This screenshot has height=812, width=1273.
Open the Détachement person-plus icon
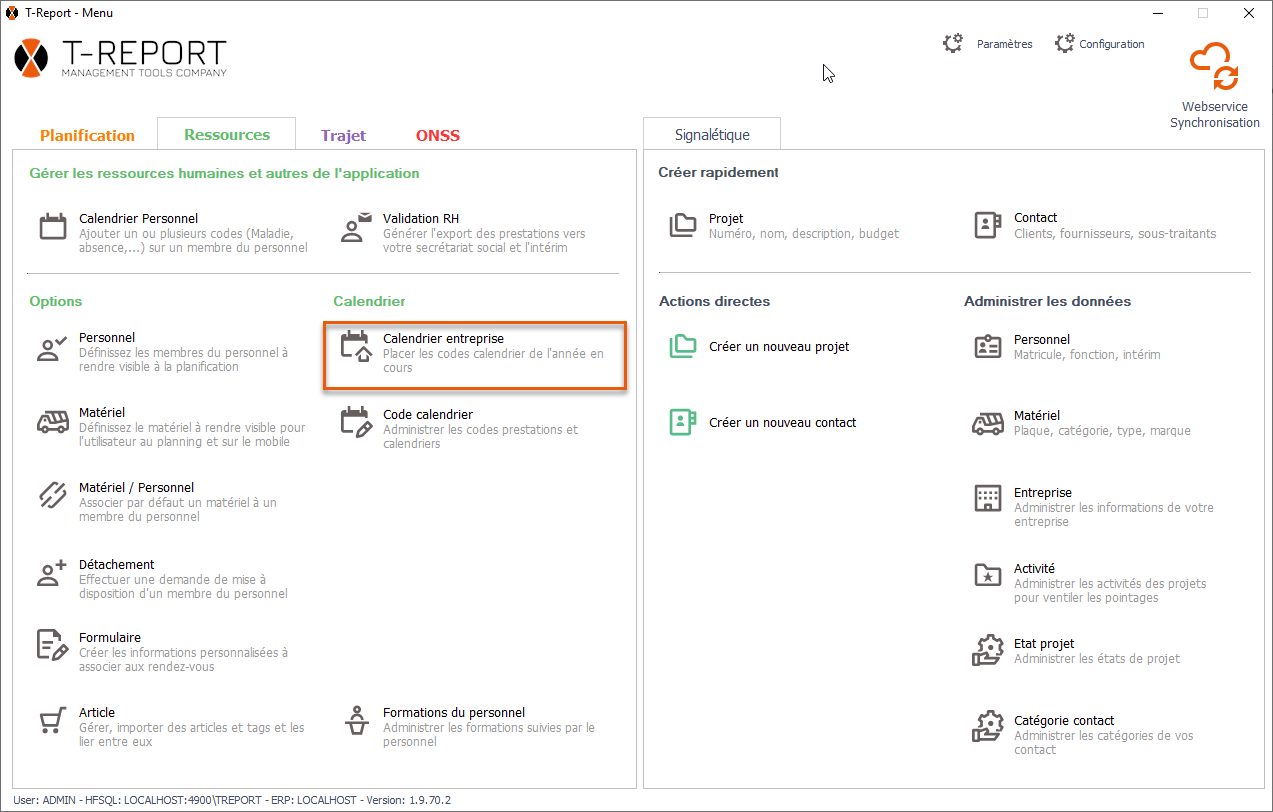(x=52, y=572)
